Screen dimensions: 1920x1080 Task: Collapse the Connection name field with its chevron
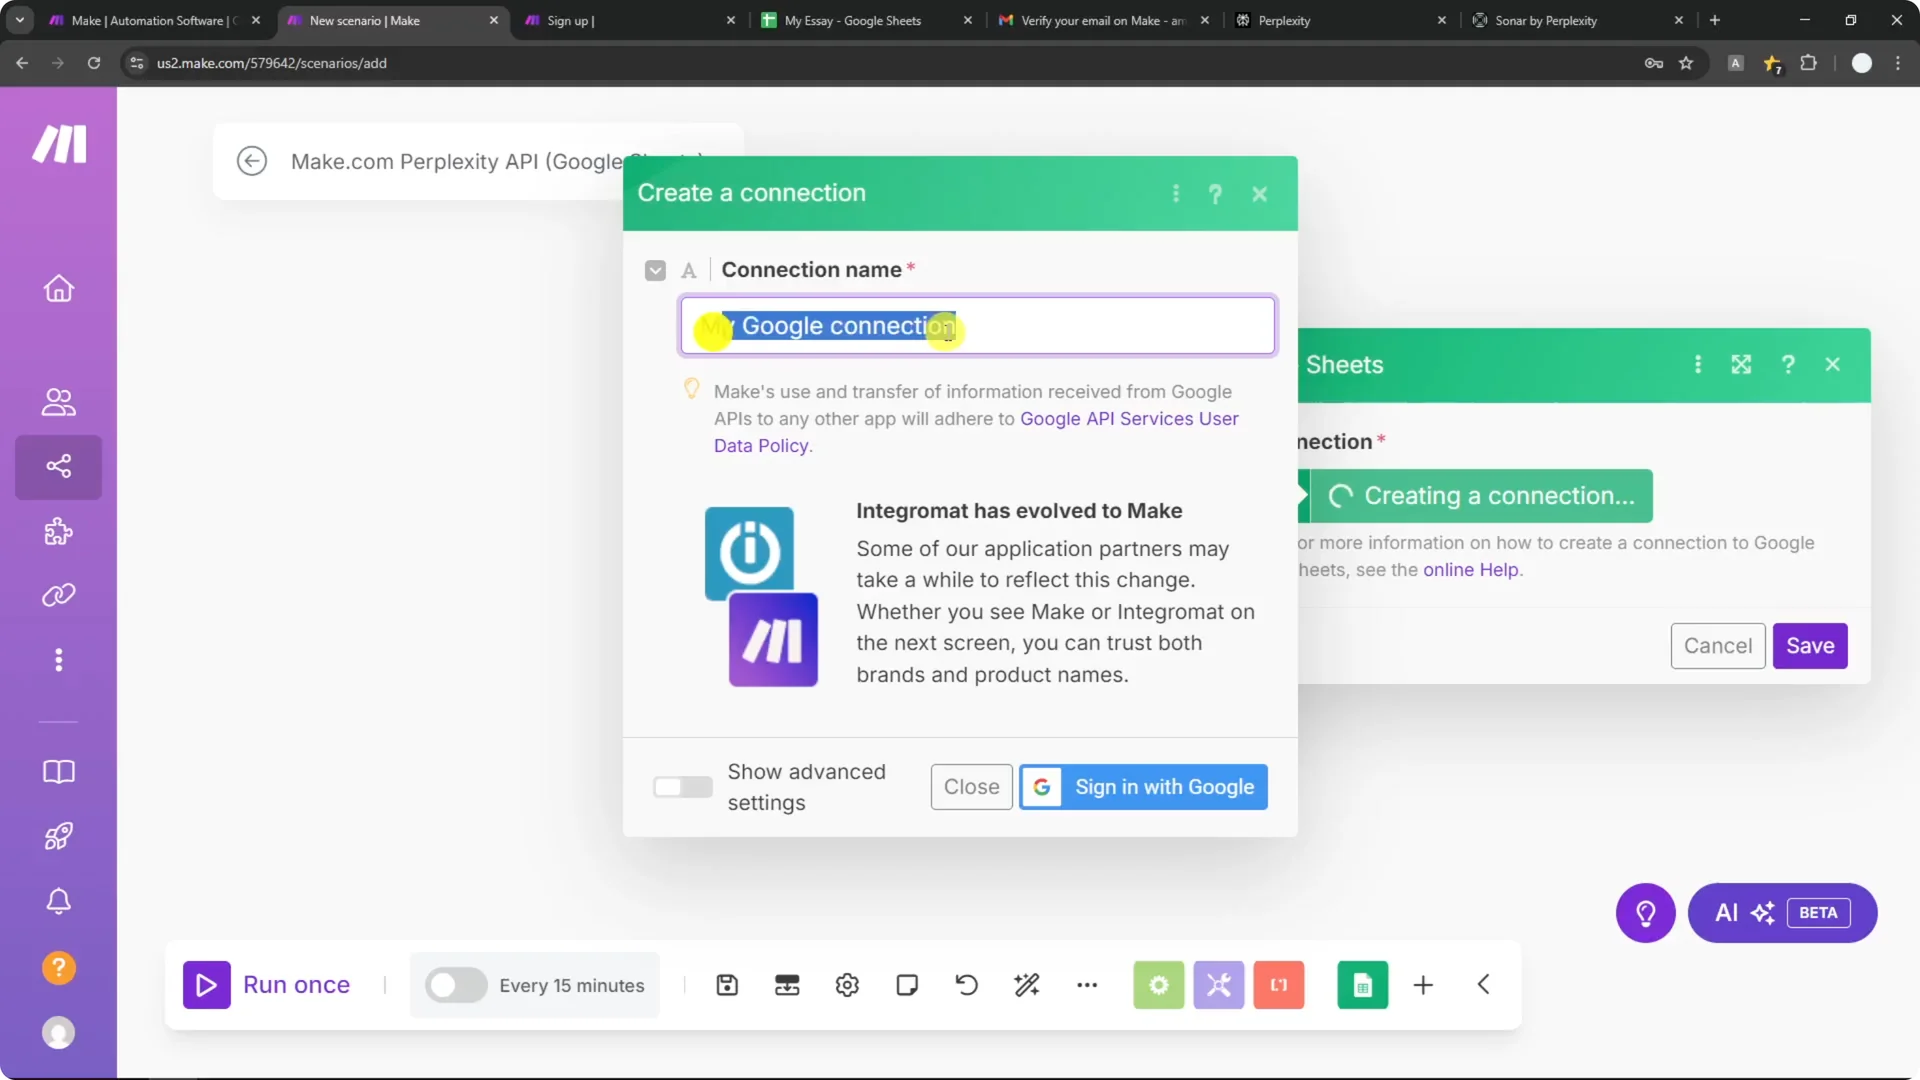(x=656, y=270)
